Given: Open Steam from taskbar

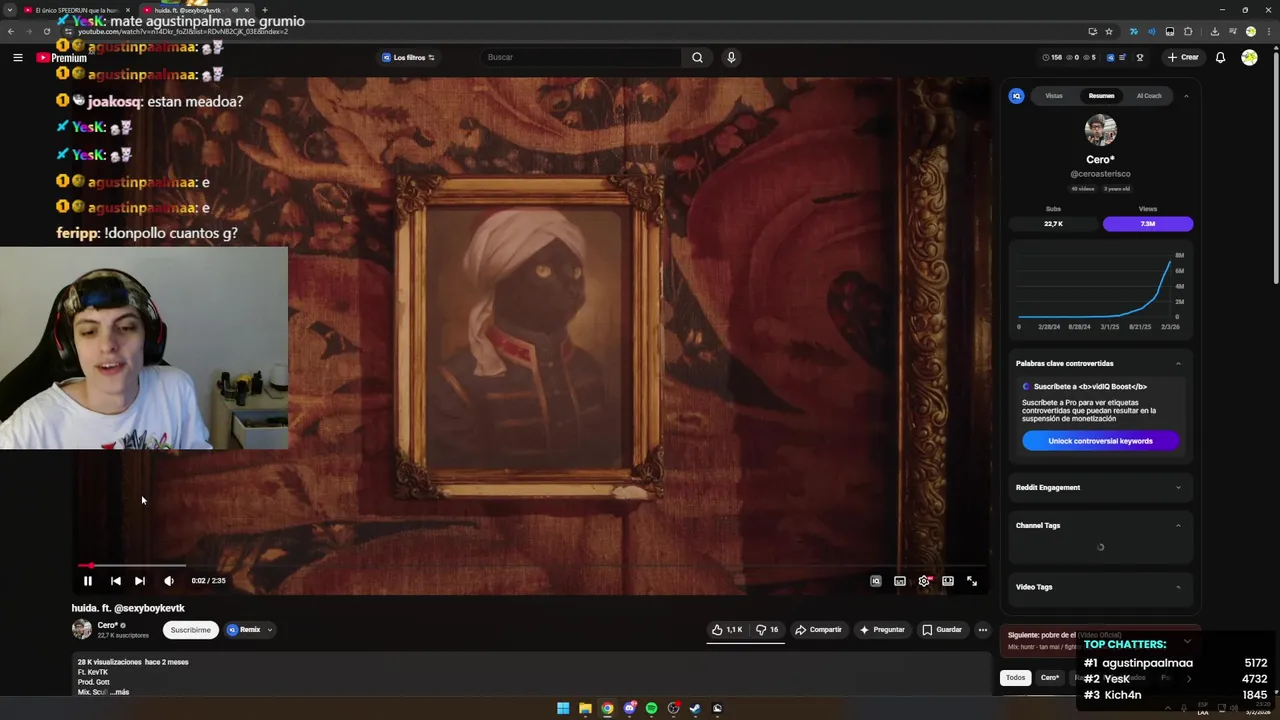Looking at the screenshot, I should point(695,708).
